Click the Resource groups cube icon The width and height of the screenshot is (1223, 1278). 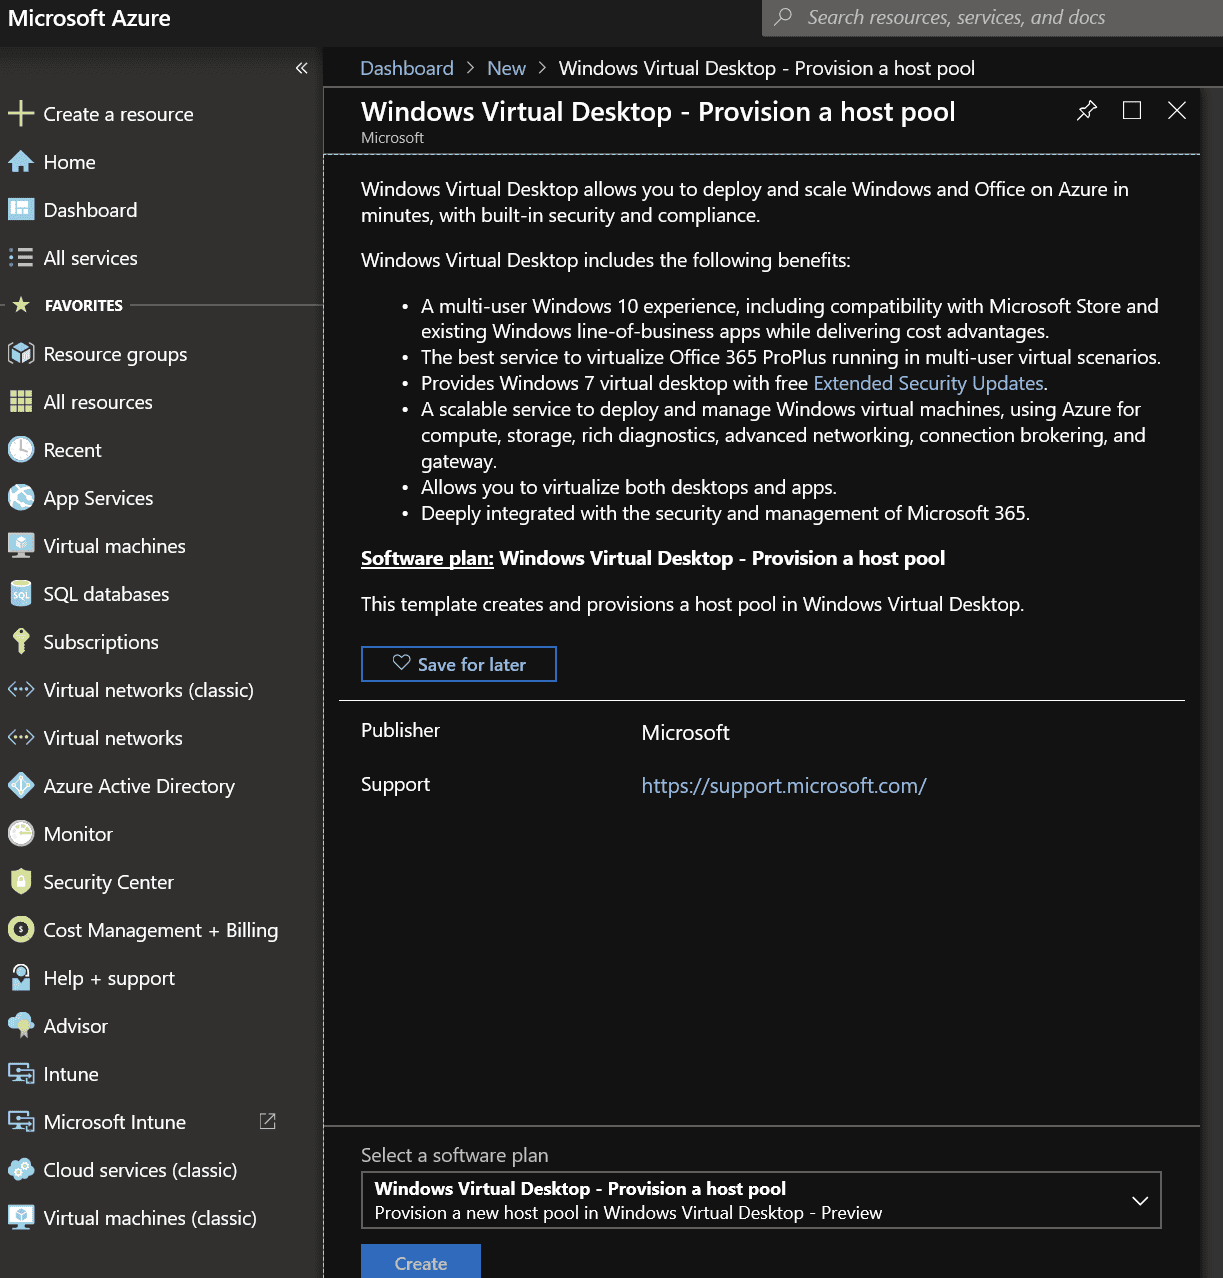click(x=21, y=353)
